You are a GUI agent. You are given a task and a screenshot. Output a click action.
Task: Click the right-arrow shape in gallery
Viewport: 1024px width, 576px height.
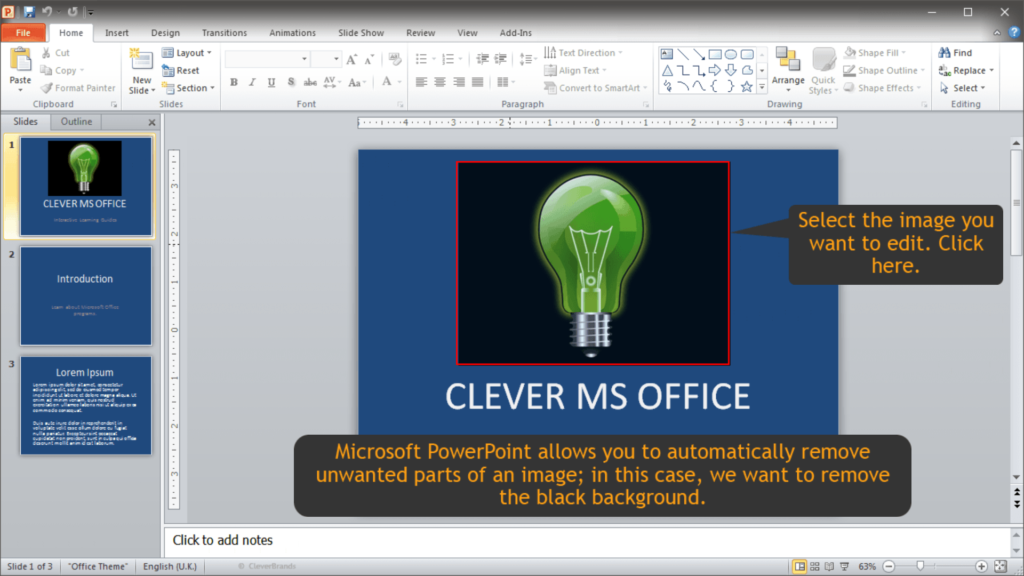[x=715, y=71]
